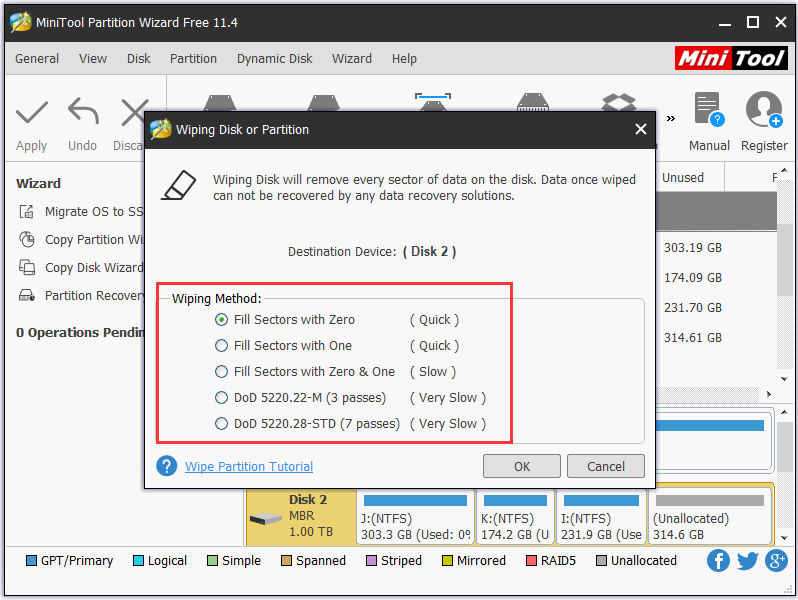Click the Register user icon
The height and width of the screenshot is (600, 798).
pos(764,109)
